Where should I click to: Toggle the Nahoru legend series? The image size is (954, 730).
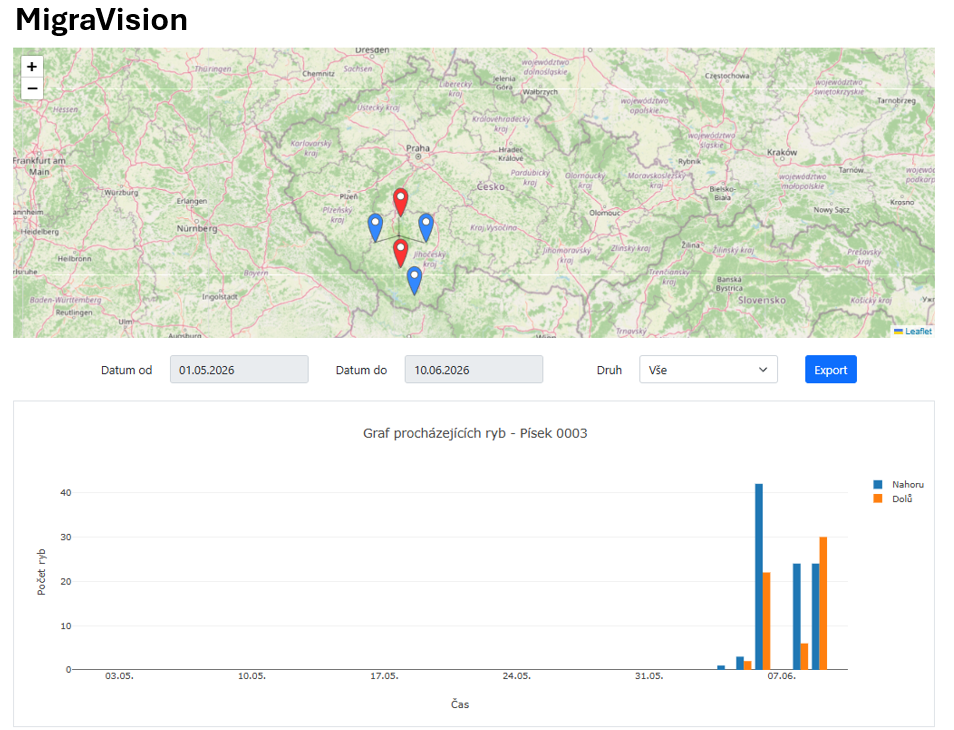(x=899, y=484)
